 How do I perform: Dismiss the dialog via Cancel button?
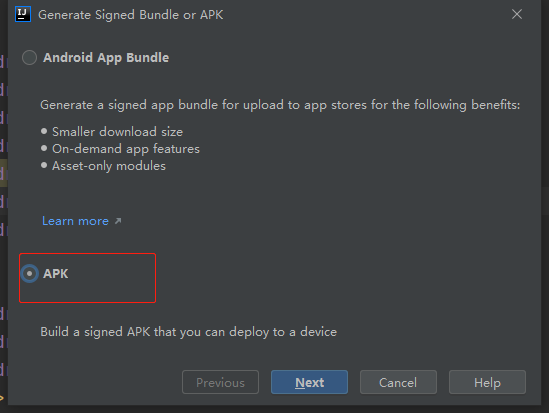click(398, 382)
